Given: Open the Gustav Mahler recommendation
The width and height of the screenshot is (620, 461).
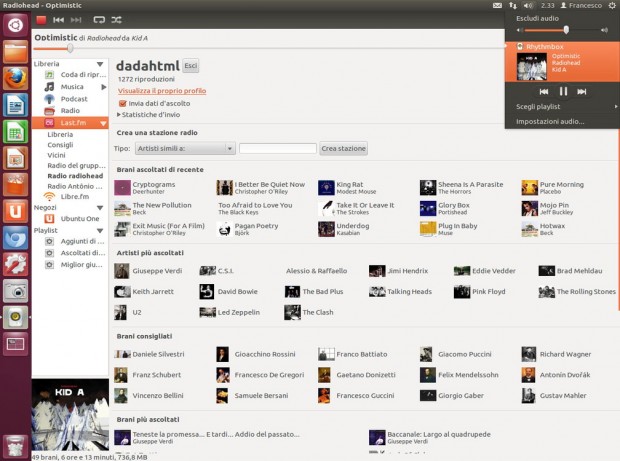Looking at the screenshot, I should (x=554, y=396).
